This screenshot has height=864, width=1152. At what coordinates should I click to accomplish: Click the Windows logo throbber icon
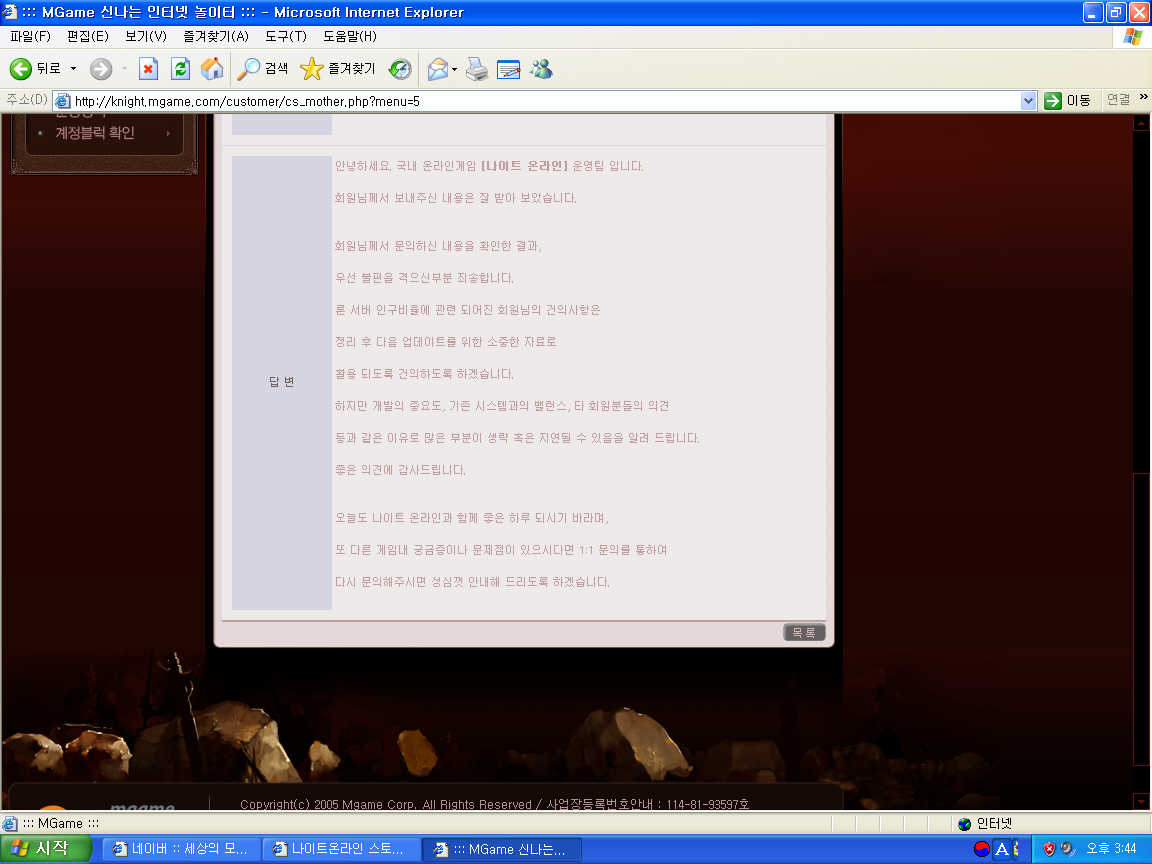[x=1132, y=37]
